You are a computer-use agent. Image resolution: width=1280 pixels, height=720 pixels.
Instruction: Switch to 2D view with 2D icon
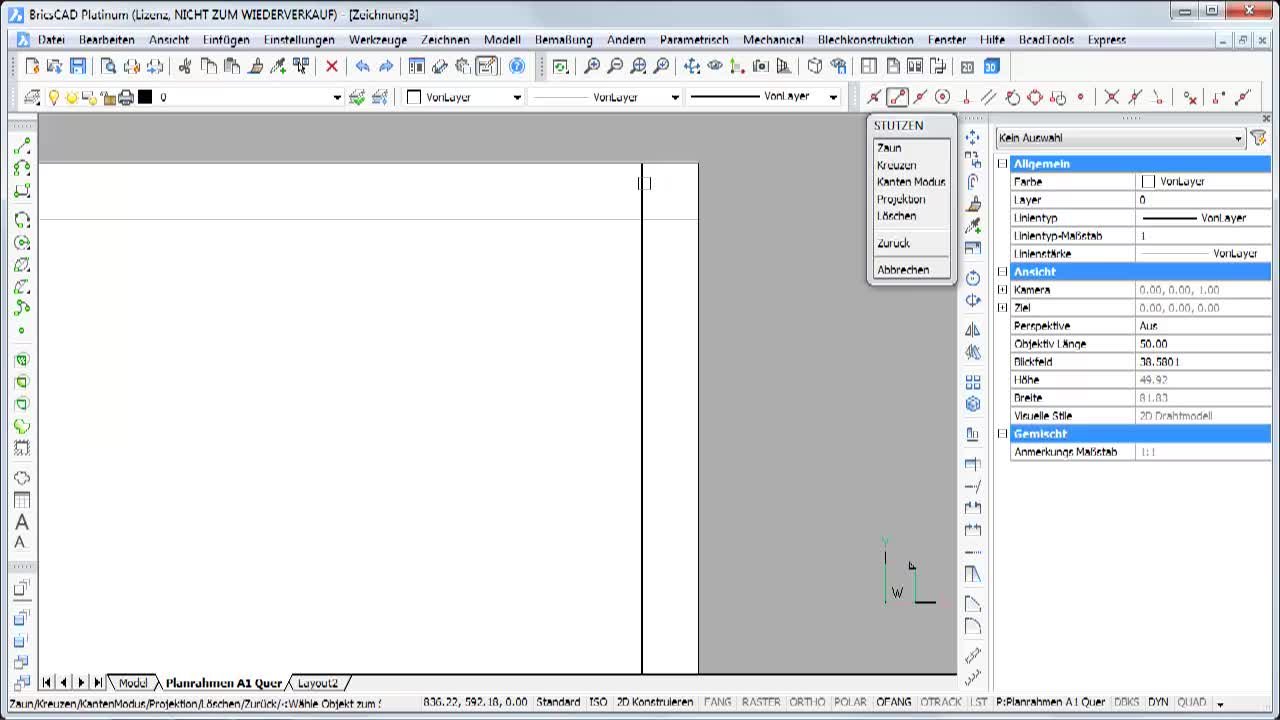click(967, 66)
